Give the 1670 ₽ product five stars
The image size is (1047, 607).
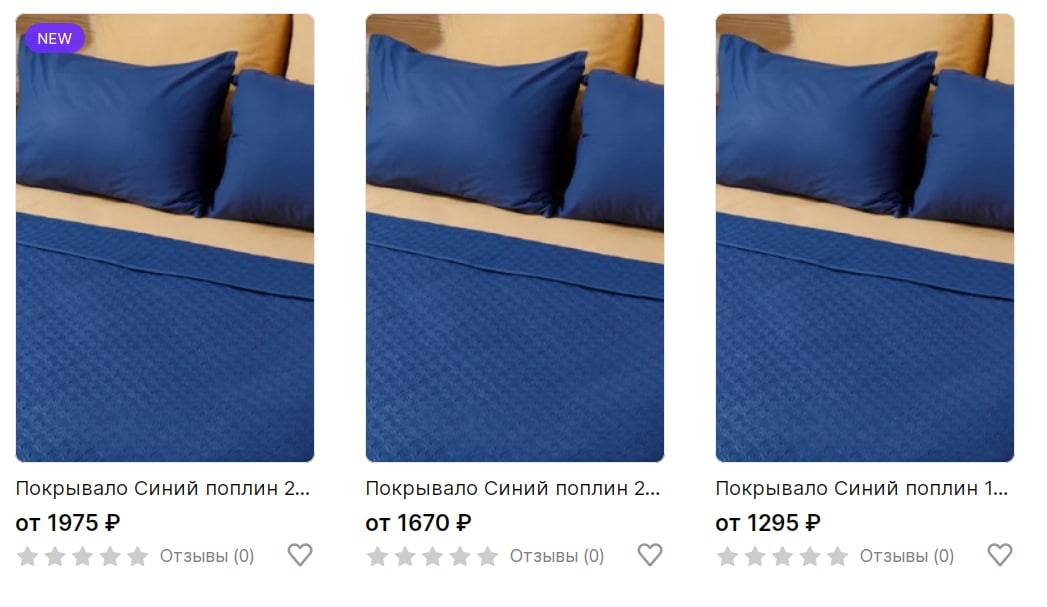[x=487, y=556]
